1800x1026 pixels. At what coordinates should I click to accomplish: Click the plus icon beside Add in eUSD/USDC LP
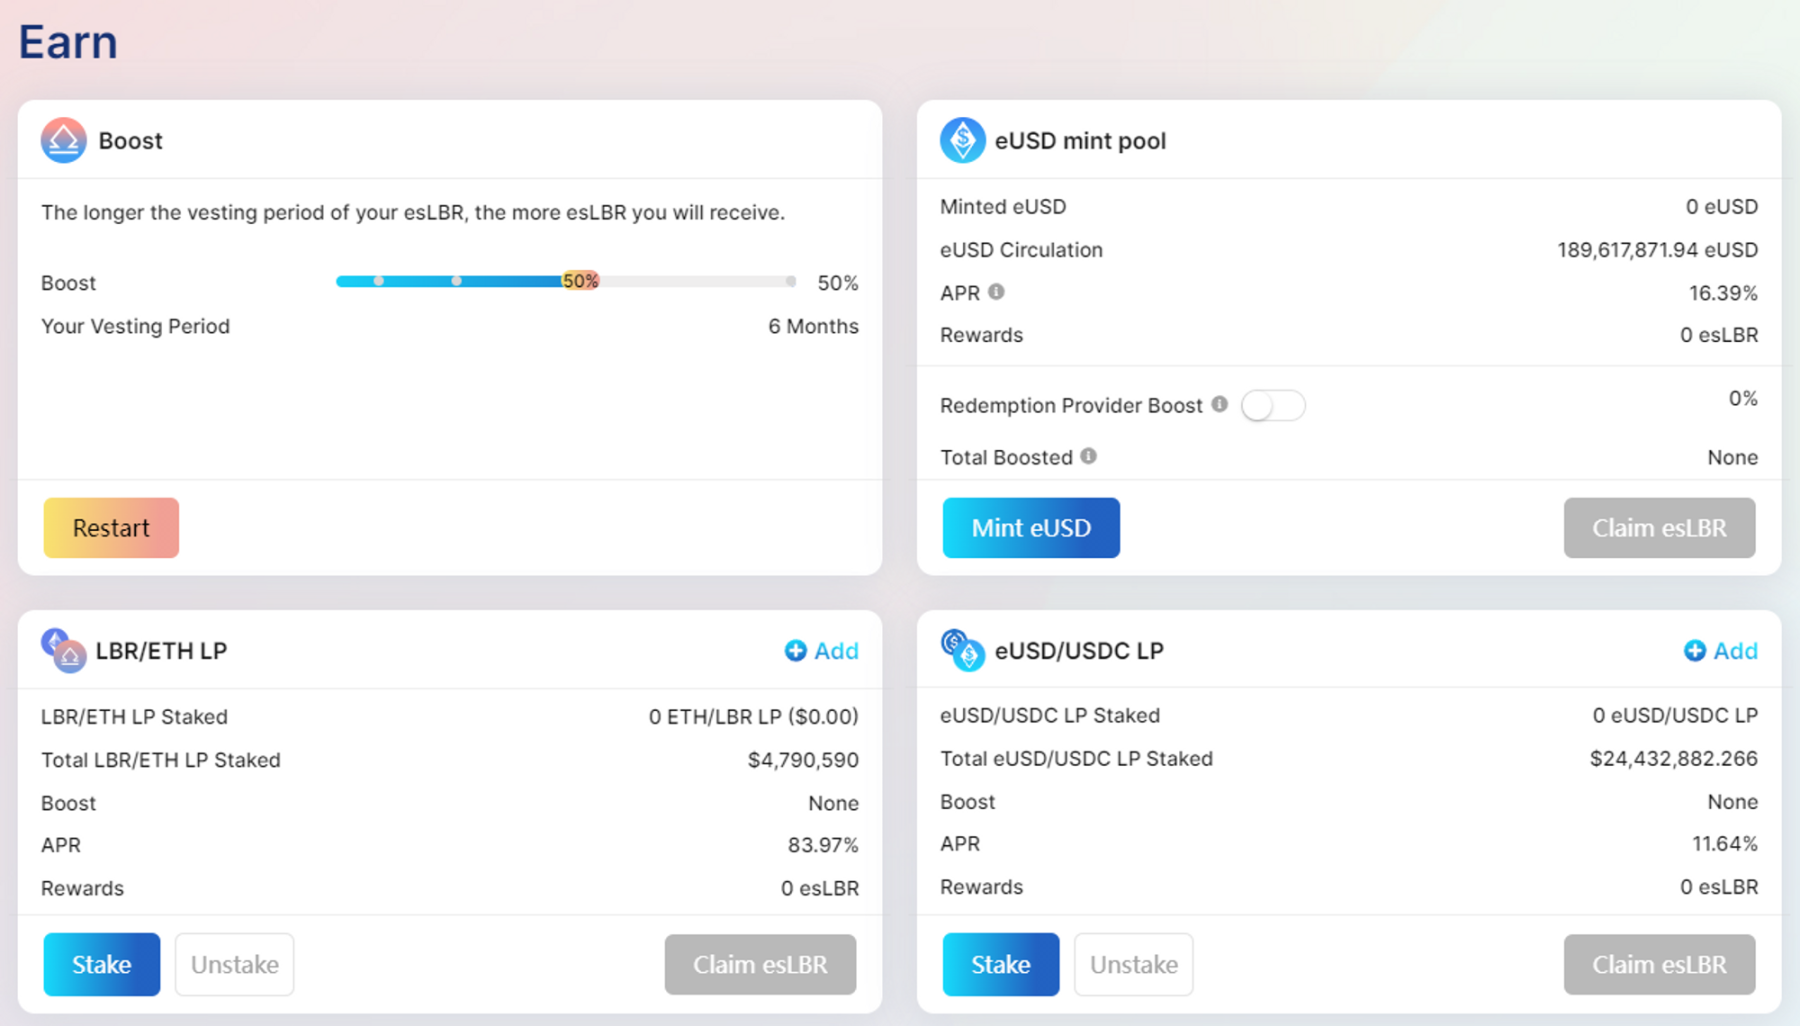point(1694,651)
